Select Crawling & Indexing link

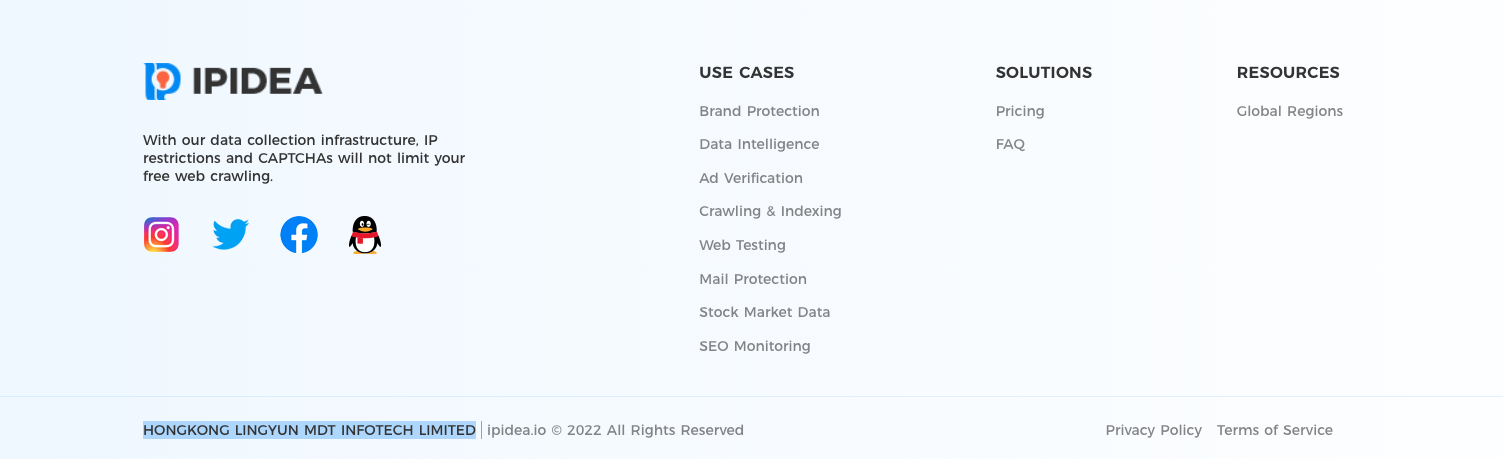(x=770, y=211)
